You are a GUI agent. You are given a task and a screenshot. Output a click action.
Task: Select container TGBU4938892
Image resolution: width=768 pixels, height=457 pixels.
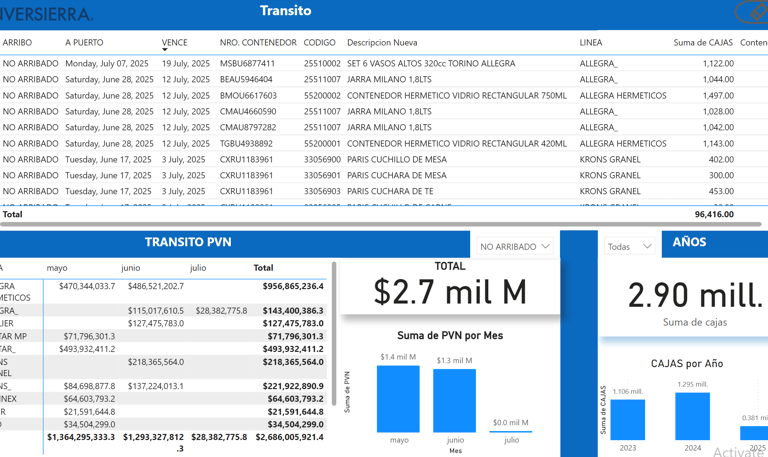[246, 144]
